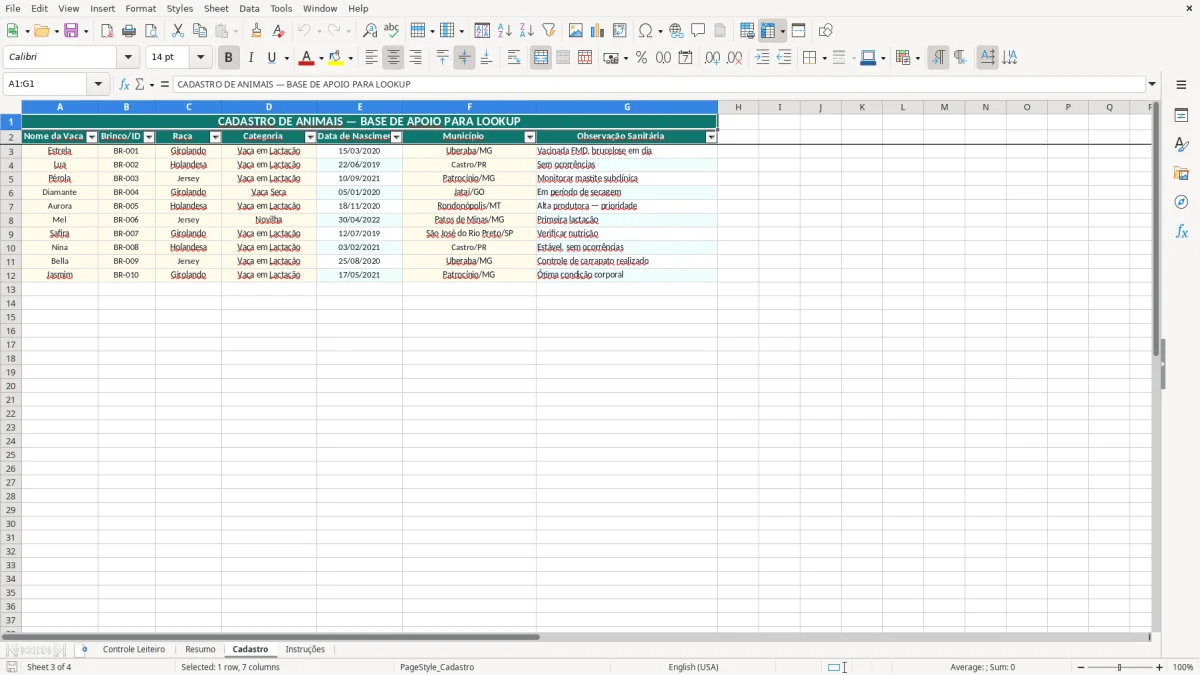
Task: Open the sidebar Gallery icon
Action: (x=1181, y=173)
